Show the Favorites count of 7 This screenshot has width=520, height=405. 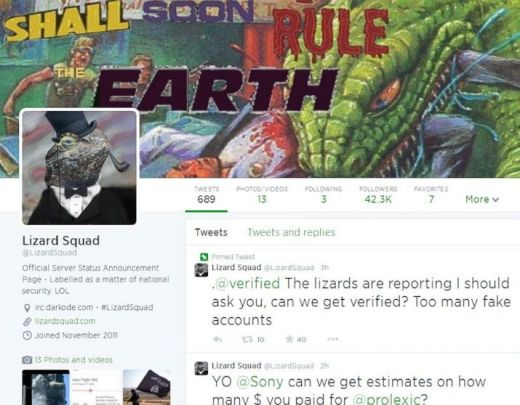coord(431,195)
